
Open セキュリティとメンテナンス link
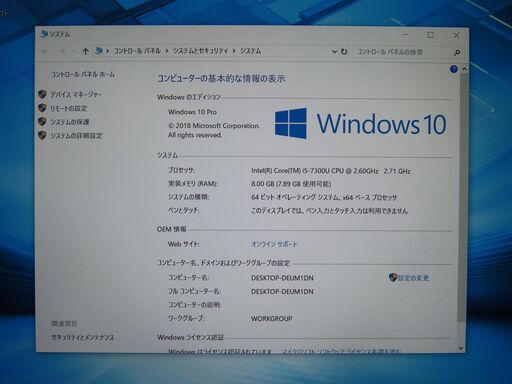click(x=83, y=338)
